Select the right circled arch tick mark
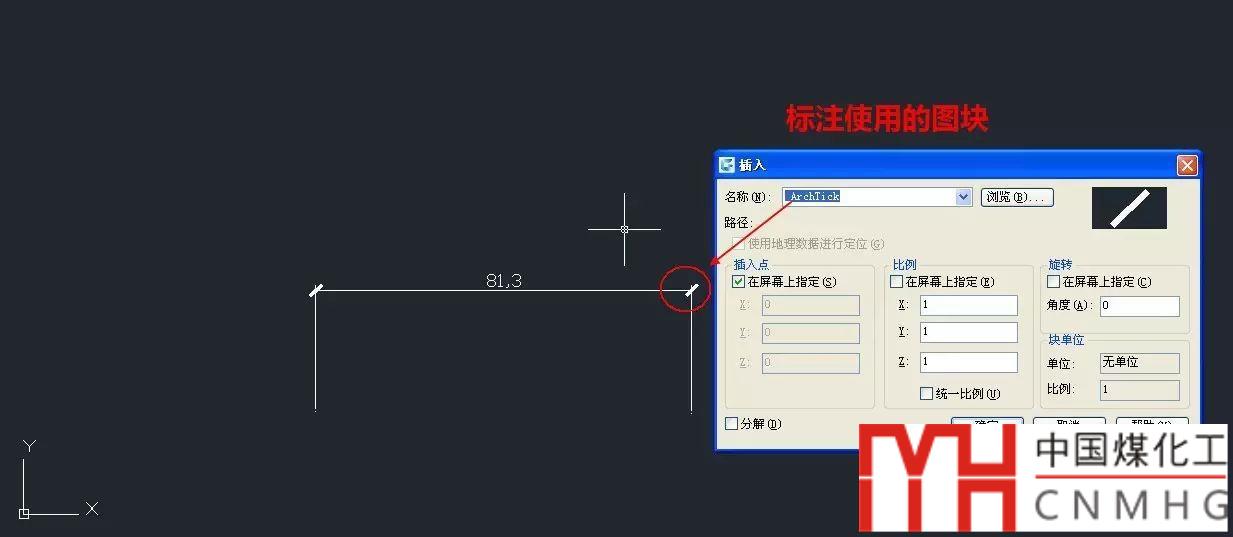This screenshot has width=1233, height=537. (x=691, y=291)
